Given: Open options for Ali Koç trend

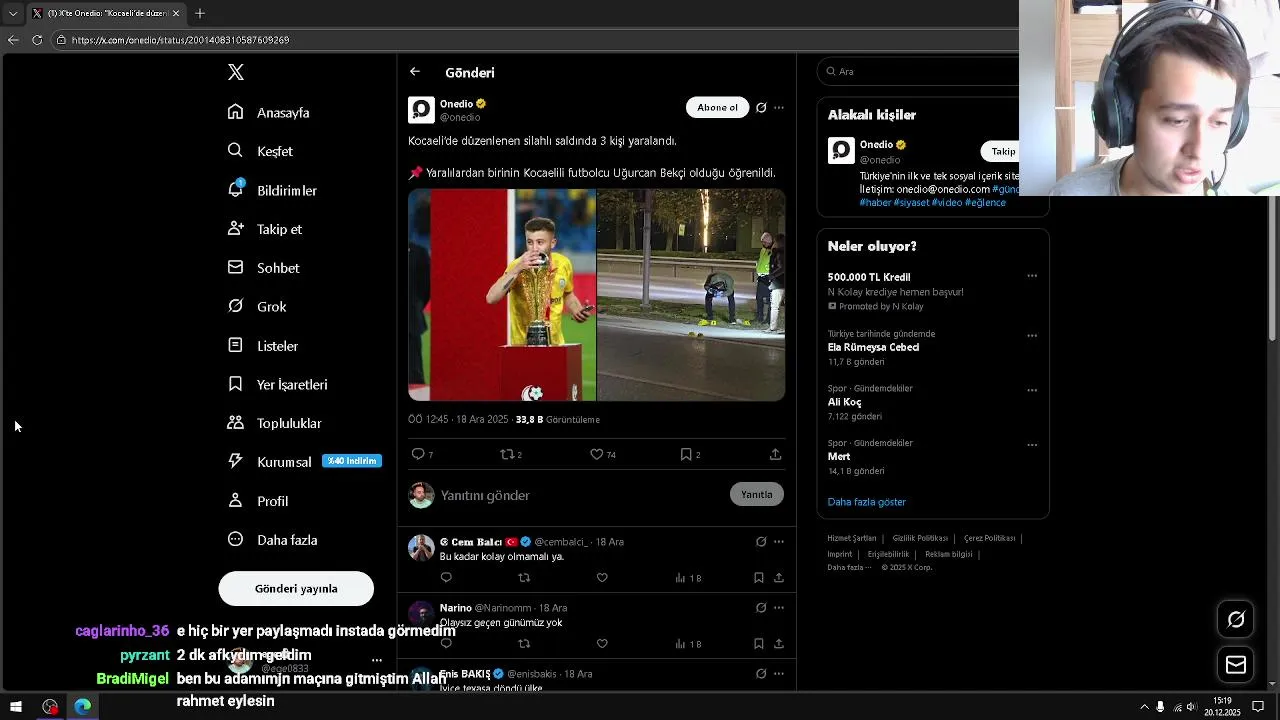Looking at the screenshot, I should (x=1032, y=390).
